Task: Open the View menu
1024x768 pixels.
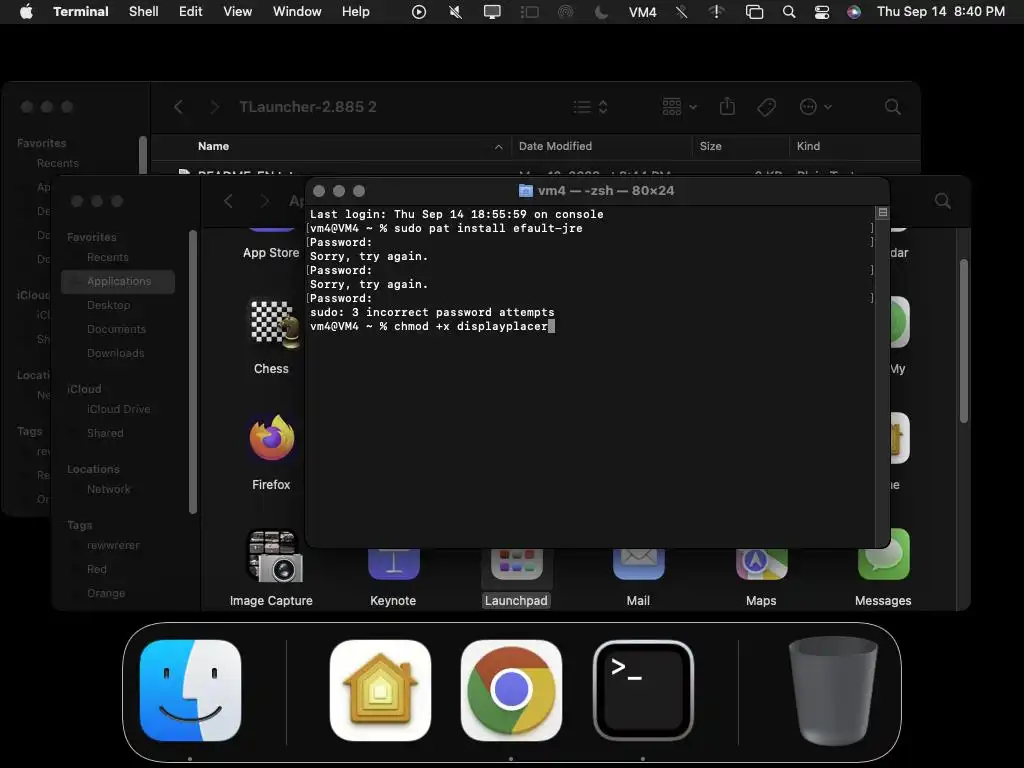Action: pyautogui.click(x=238, y=12)
